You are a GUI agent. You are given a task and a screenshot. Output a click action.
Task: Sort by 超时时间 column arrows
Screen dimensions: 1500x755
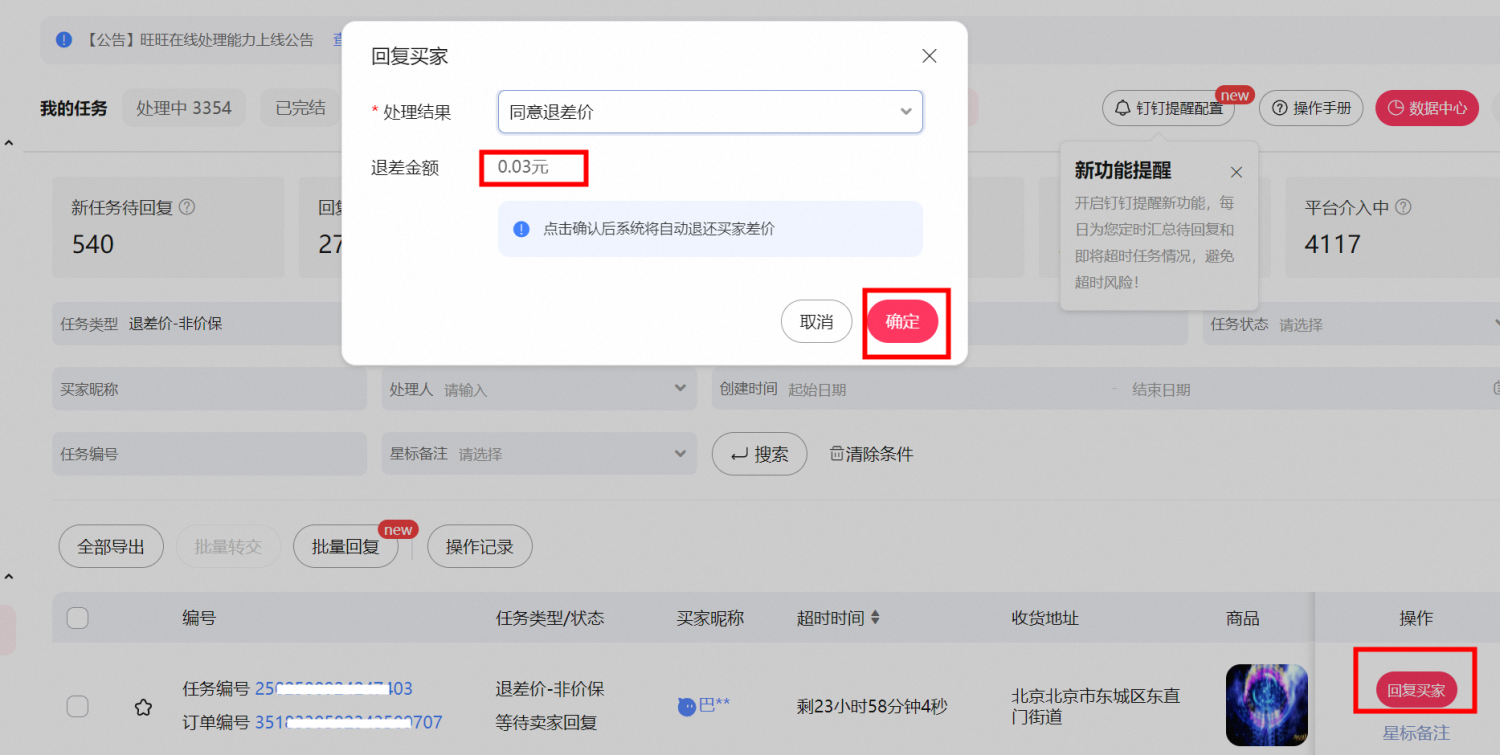click(875, 618)
